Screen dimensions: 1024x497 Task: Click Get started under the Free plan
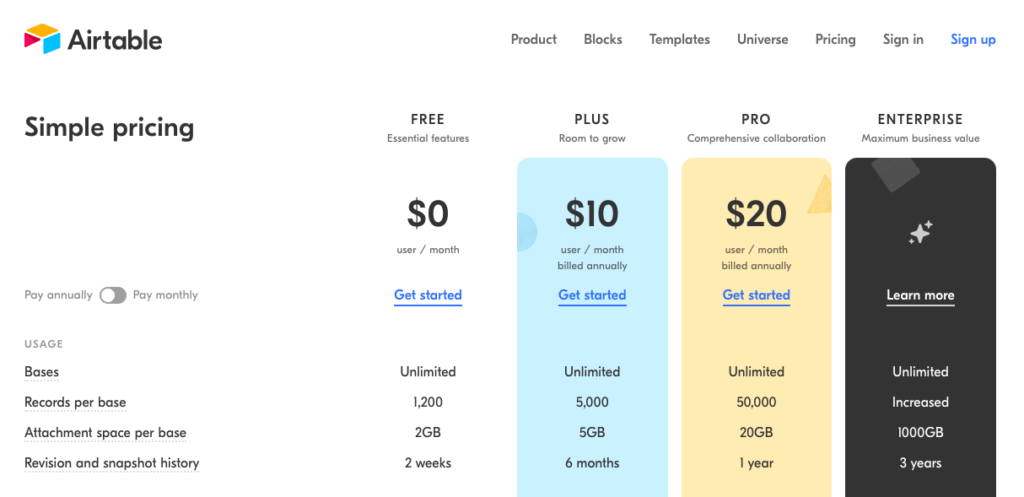coord(428,295)
